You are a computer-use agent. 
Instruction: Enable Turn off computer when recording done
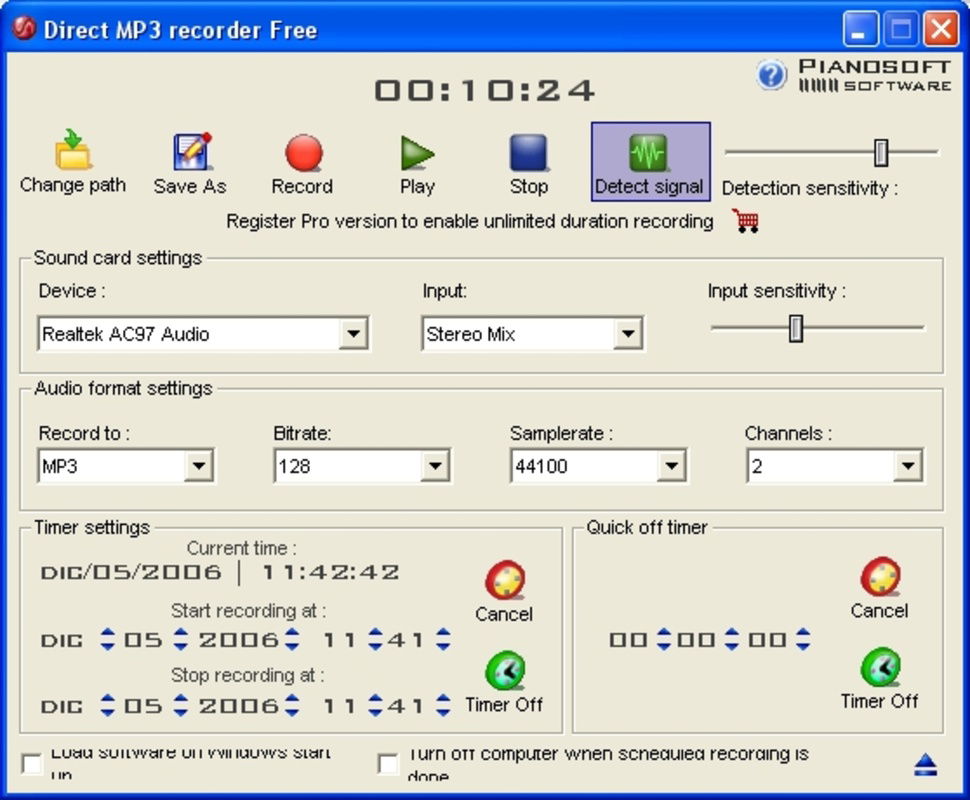388,763
